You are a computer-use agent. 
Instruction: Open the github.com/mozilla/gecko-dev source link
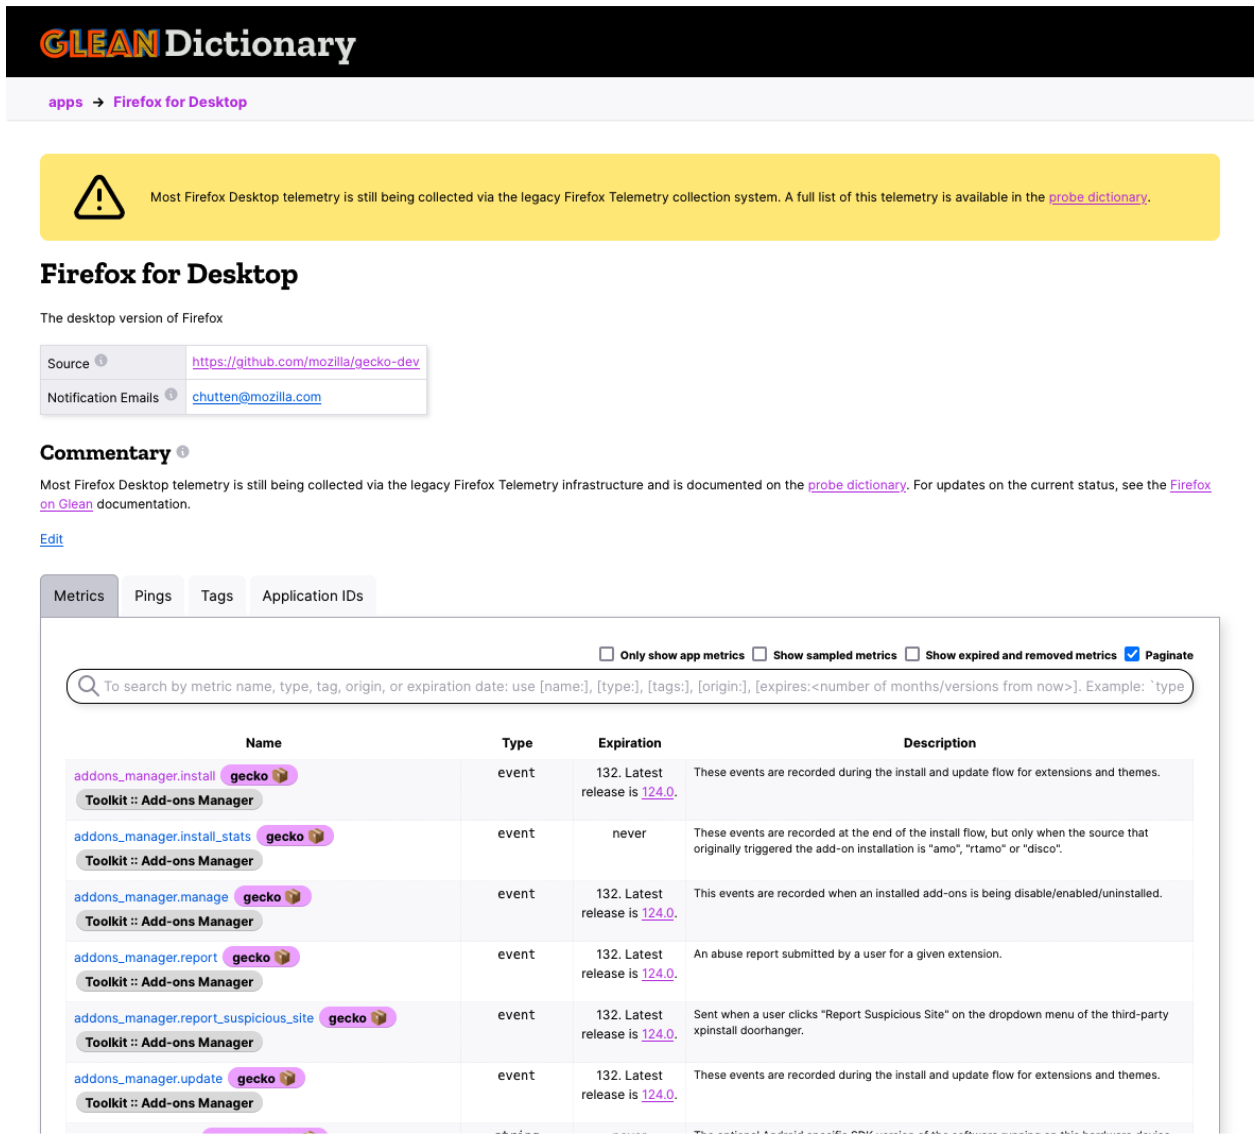click(x=306, y=362)
